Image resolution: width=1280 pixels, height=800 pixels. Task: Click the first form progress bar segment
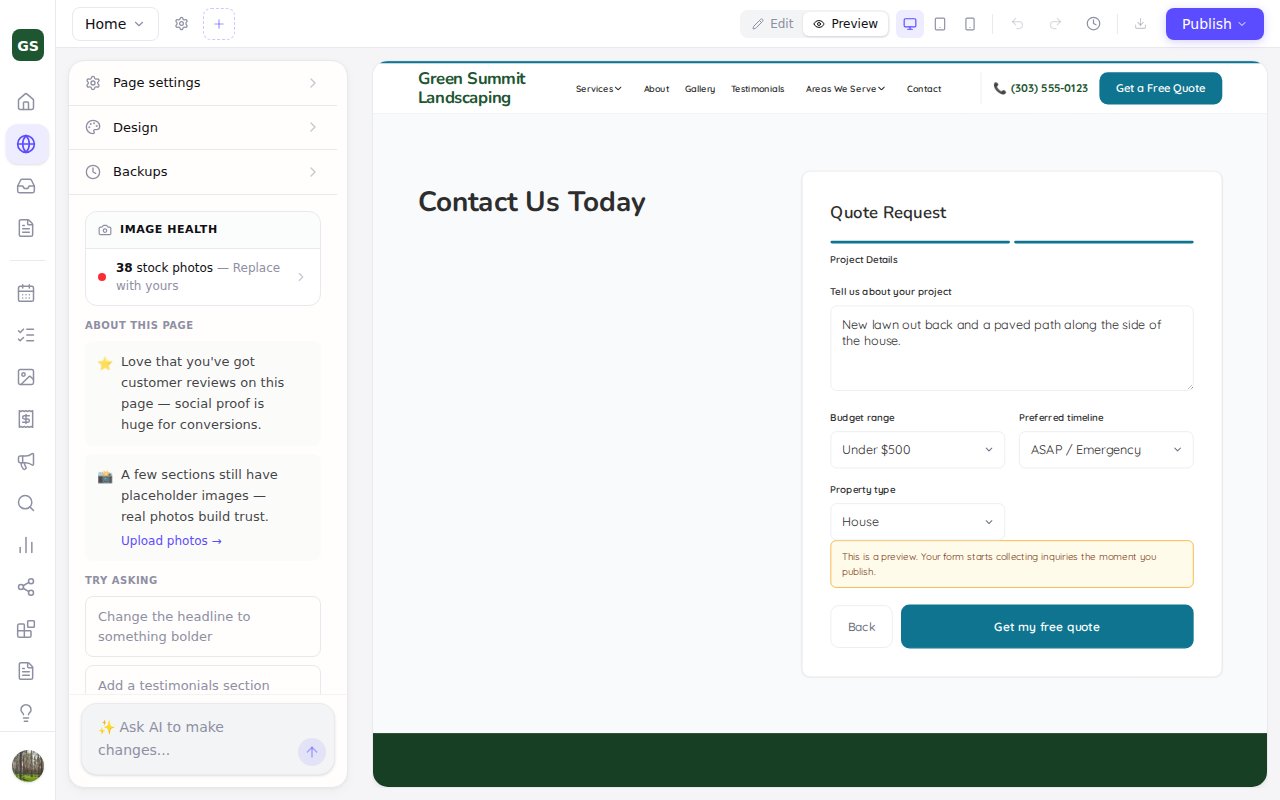click(x=920, y=242)
